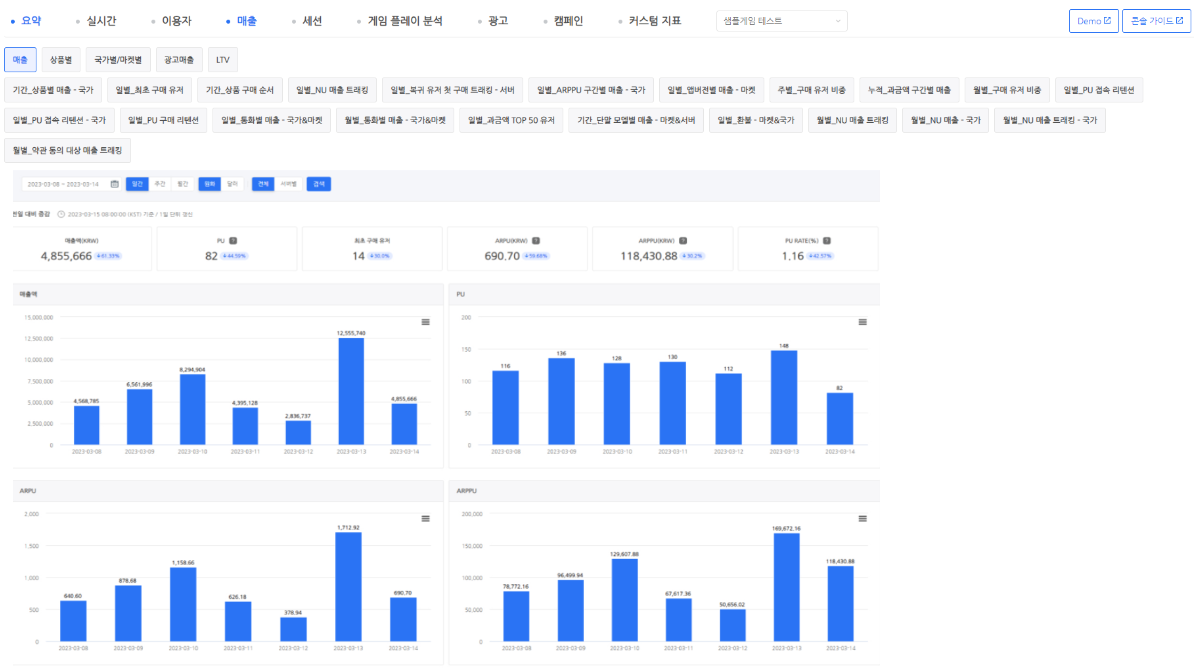
Task: Open the 일별_NU 매출 트래킹 report
Action: tap(332, 90)
